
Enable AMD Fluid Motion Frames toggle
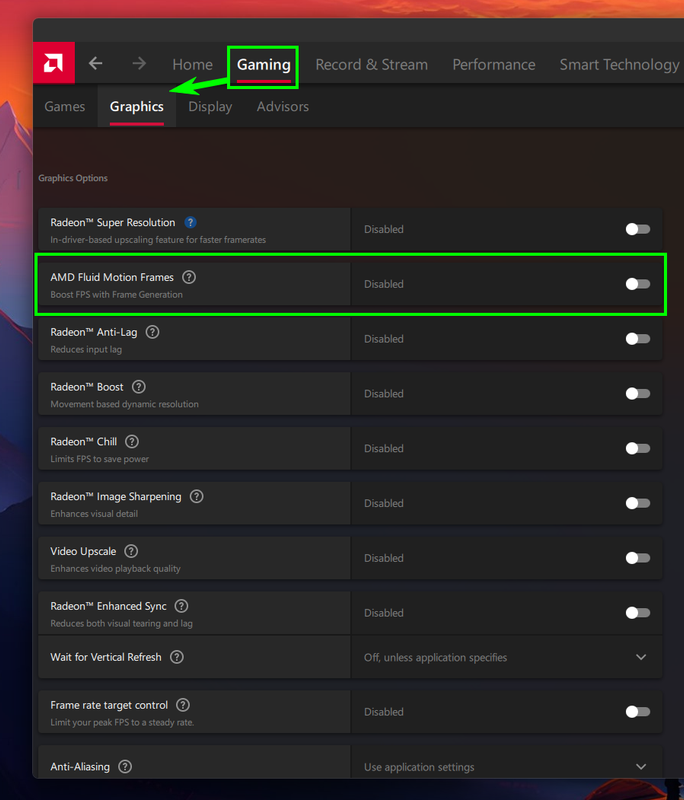pyautogui.click(x=638, y=284)
